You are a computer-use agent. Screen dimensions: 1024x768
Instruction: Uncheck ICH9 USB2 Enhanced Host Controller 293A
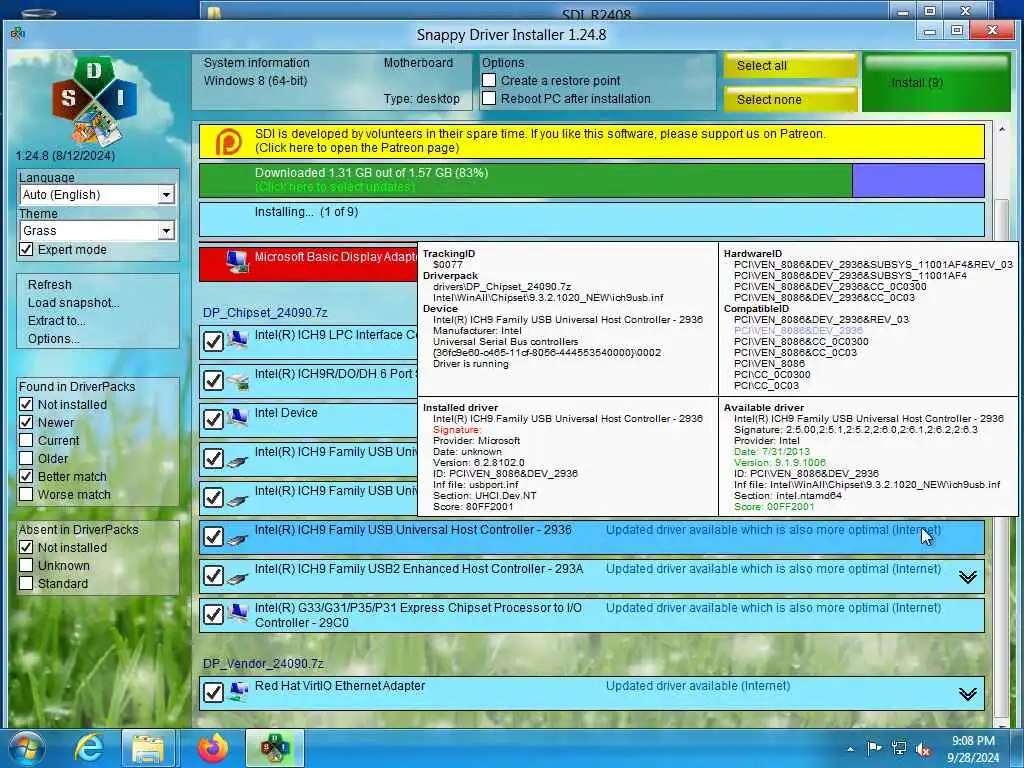pyautogui.click(x=214, y=575)
